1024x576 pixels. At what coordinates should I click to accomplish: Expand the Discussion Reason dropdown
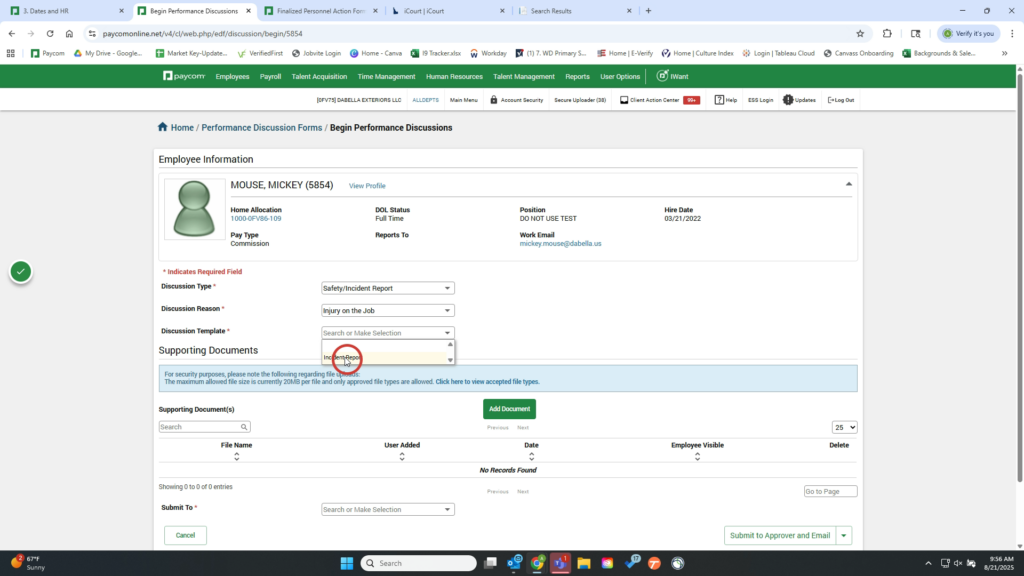(x=387, y=311)
